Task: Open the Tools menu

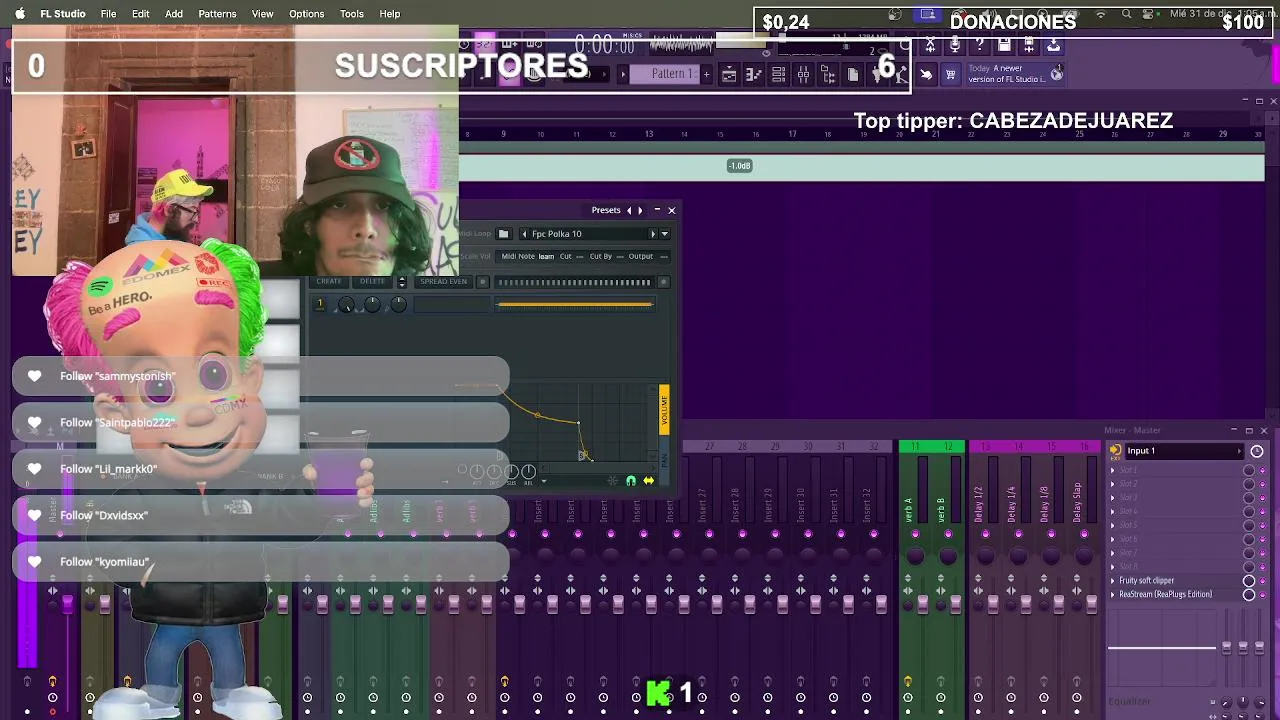Action: click(351, 14)
